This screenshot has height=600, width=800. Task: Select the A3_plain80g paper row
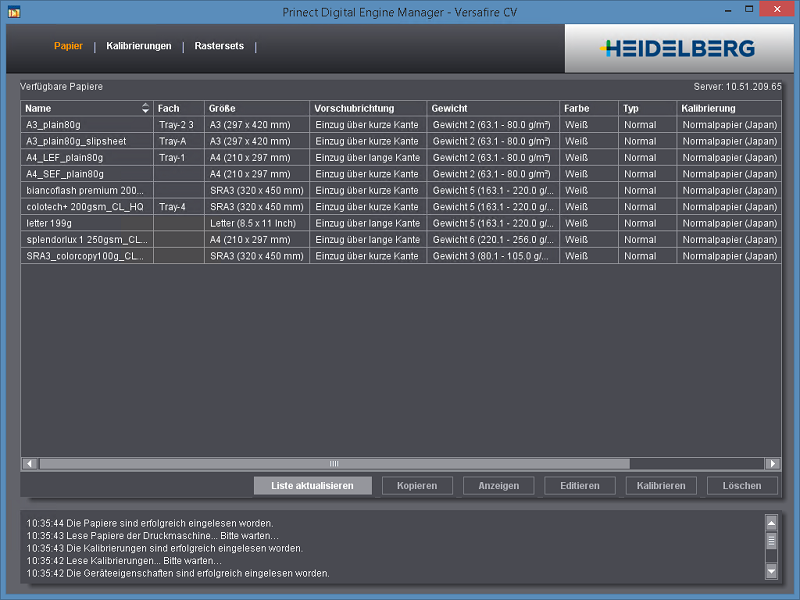pyautogui.click(x=401, y=124)
